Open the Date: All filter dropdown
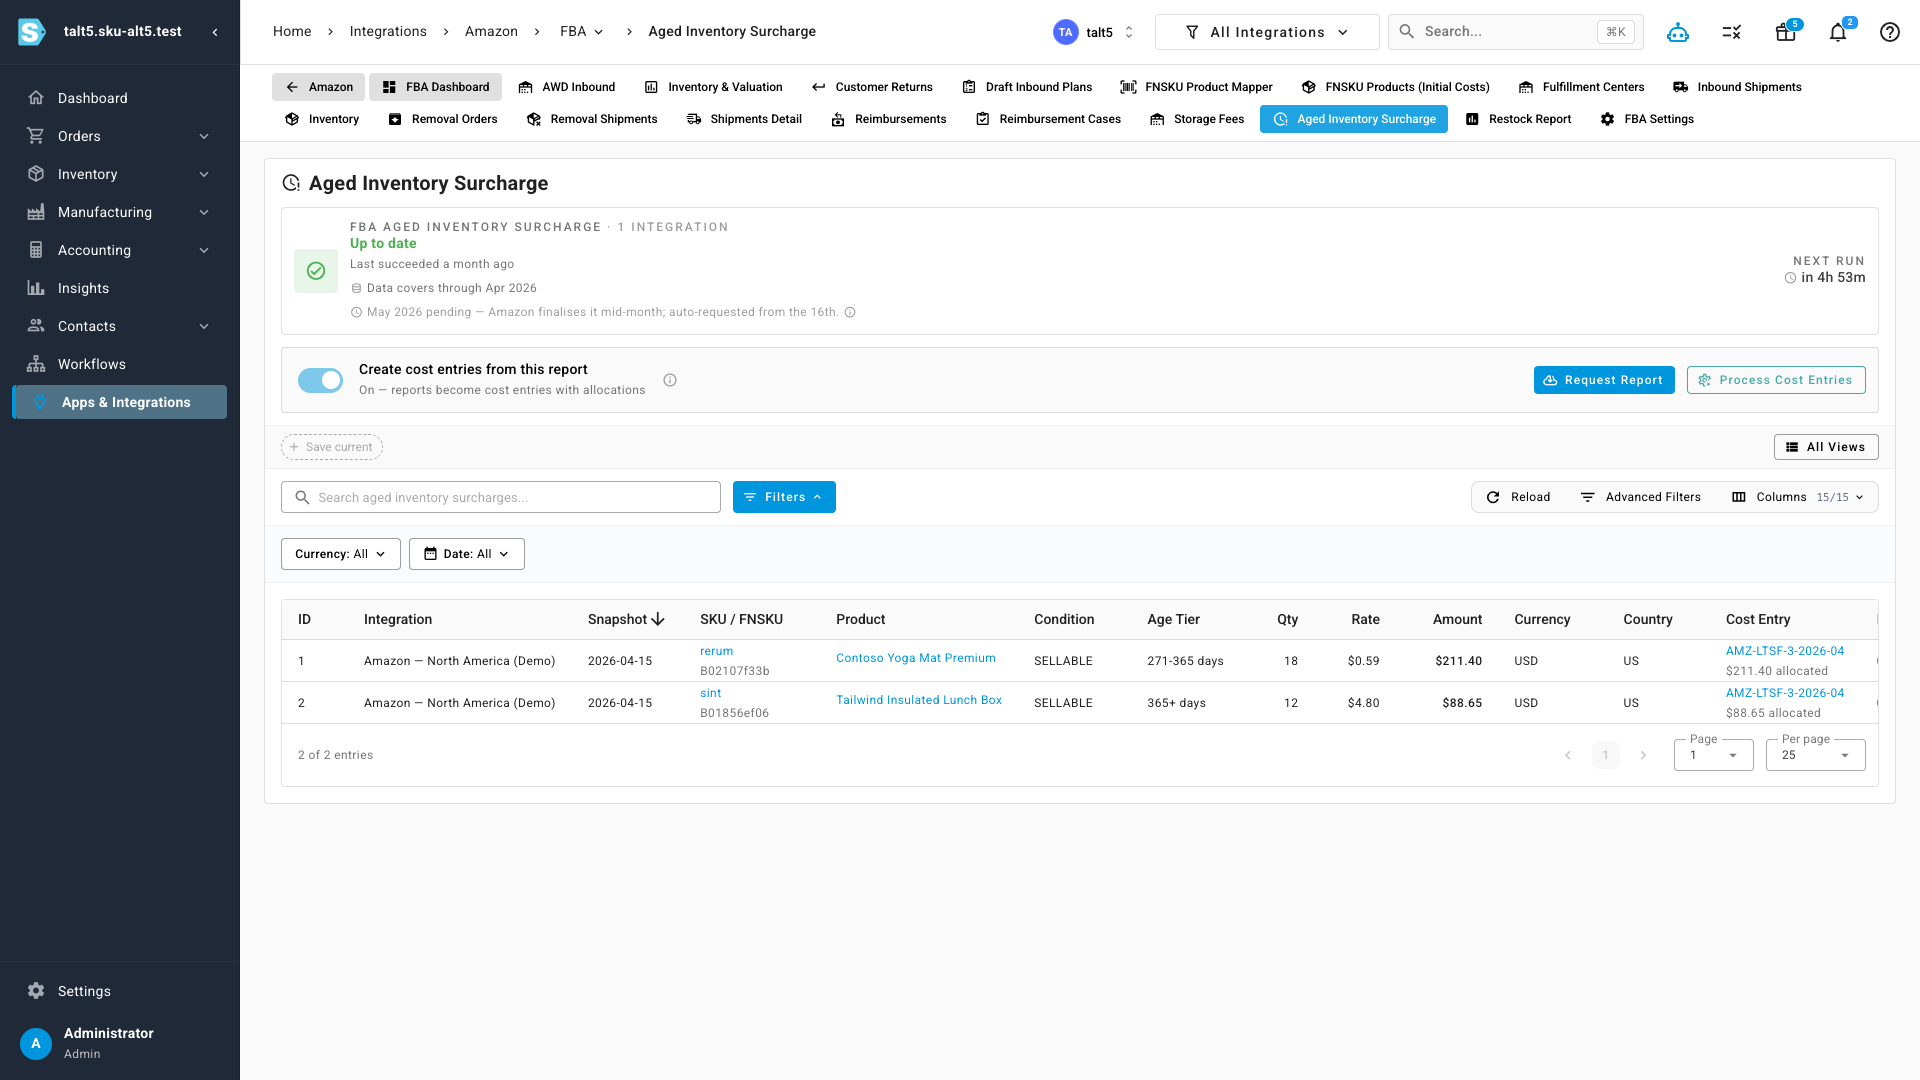 click(x=467, y=554)
